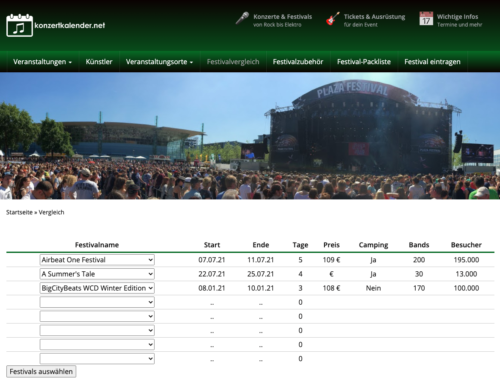The width and height of the screenshot is (500, 383).
Task: Open the last empty festival dropdown
Action: 97,359
